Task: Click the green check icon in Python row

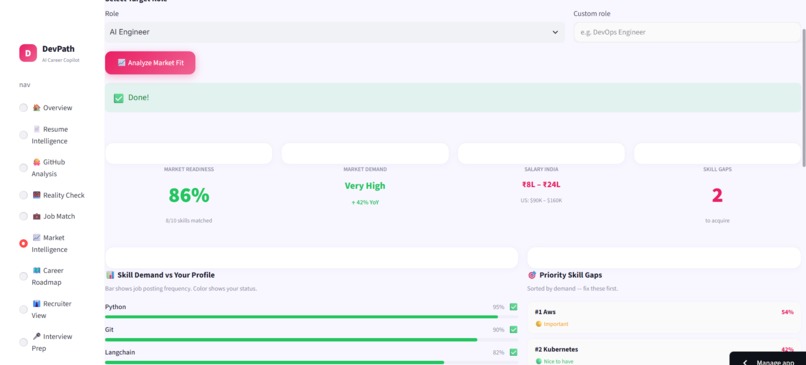Action: [x=513, y=307]
